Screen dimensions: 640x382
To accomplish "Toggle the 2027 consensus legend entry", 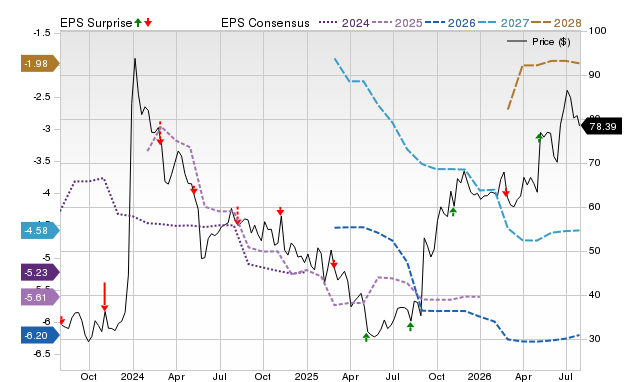I will [x=503, y=23].
